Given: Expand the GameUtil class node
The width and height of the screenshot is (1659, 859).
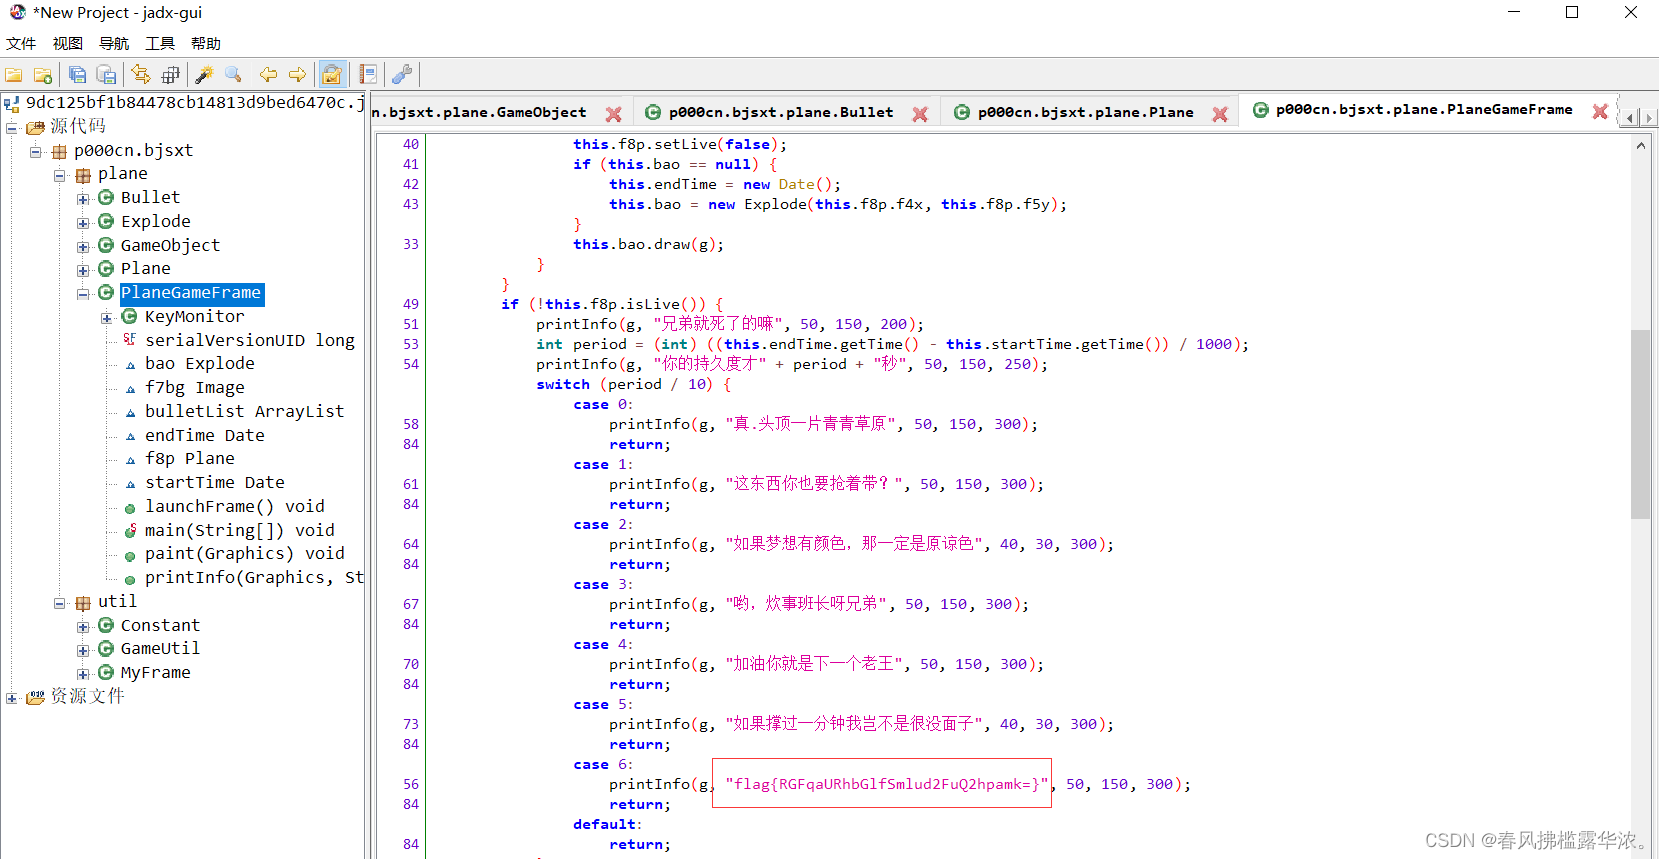Looking at the screenshot, I should [x=83, y=650].
